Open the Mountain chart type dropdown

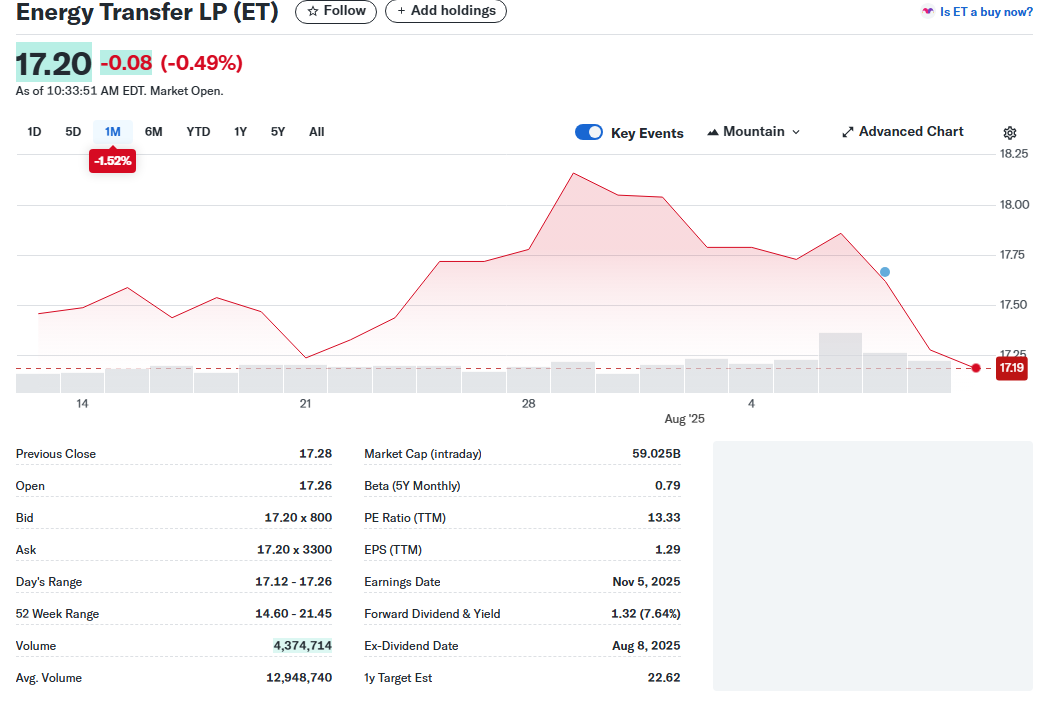click(754, 132)
